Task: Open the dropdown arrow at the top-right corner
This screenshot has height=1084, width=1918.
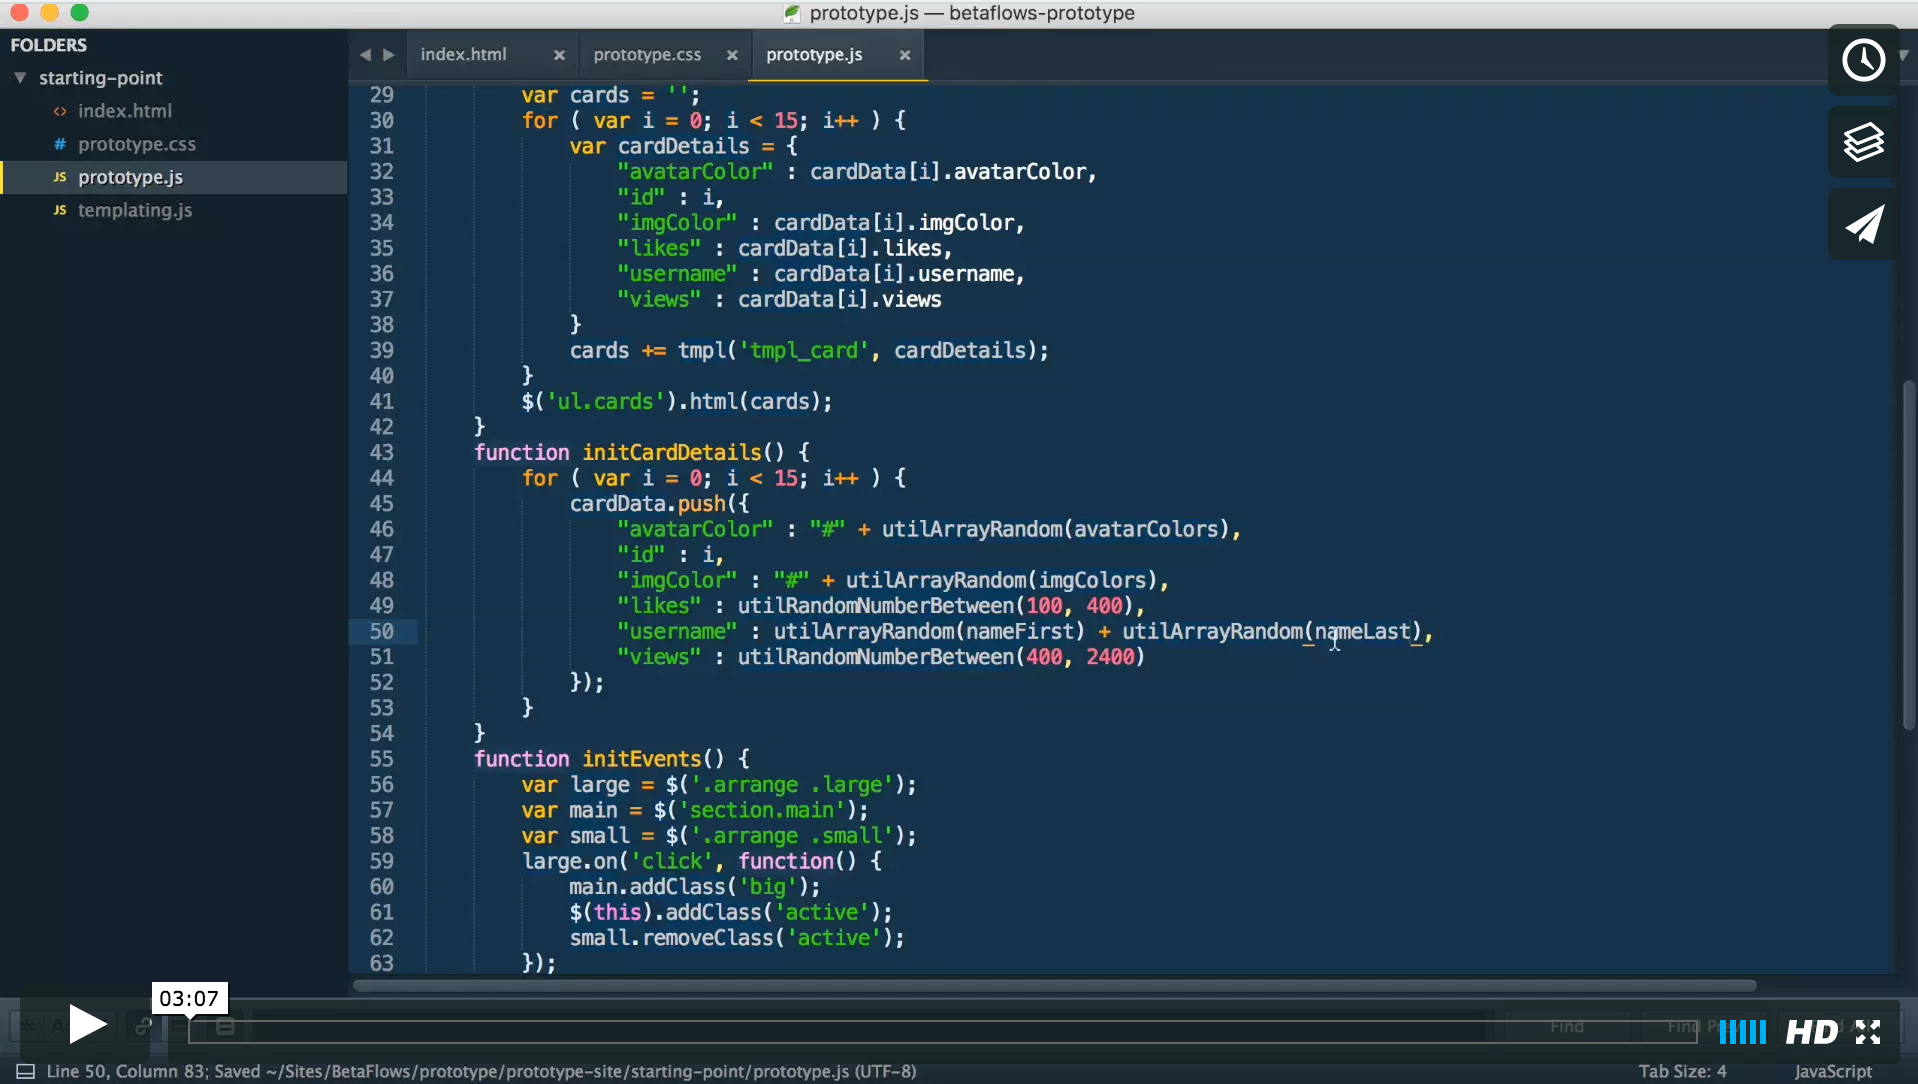Action: pos(1905,55)
